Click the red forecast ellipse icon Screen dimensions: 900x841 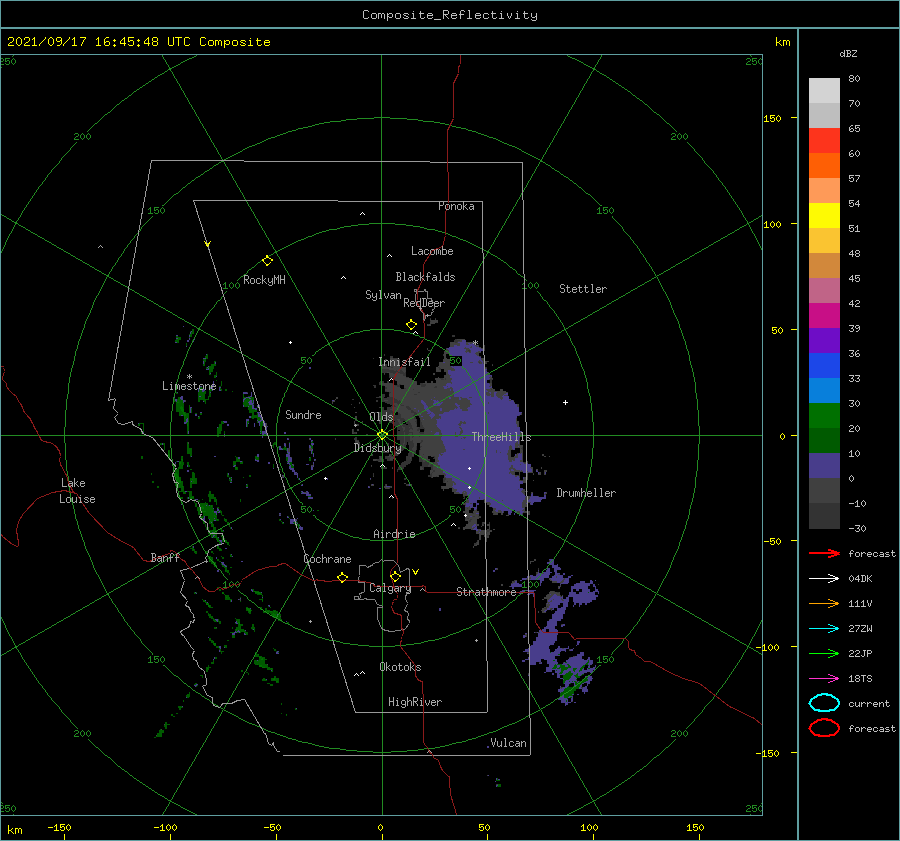[x=824, y=728]
